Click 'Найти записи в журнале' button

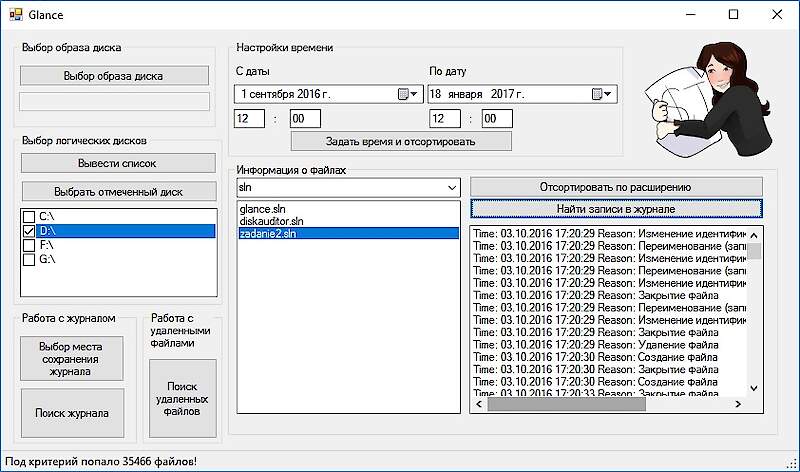pos(616,209)
